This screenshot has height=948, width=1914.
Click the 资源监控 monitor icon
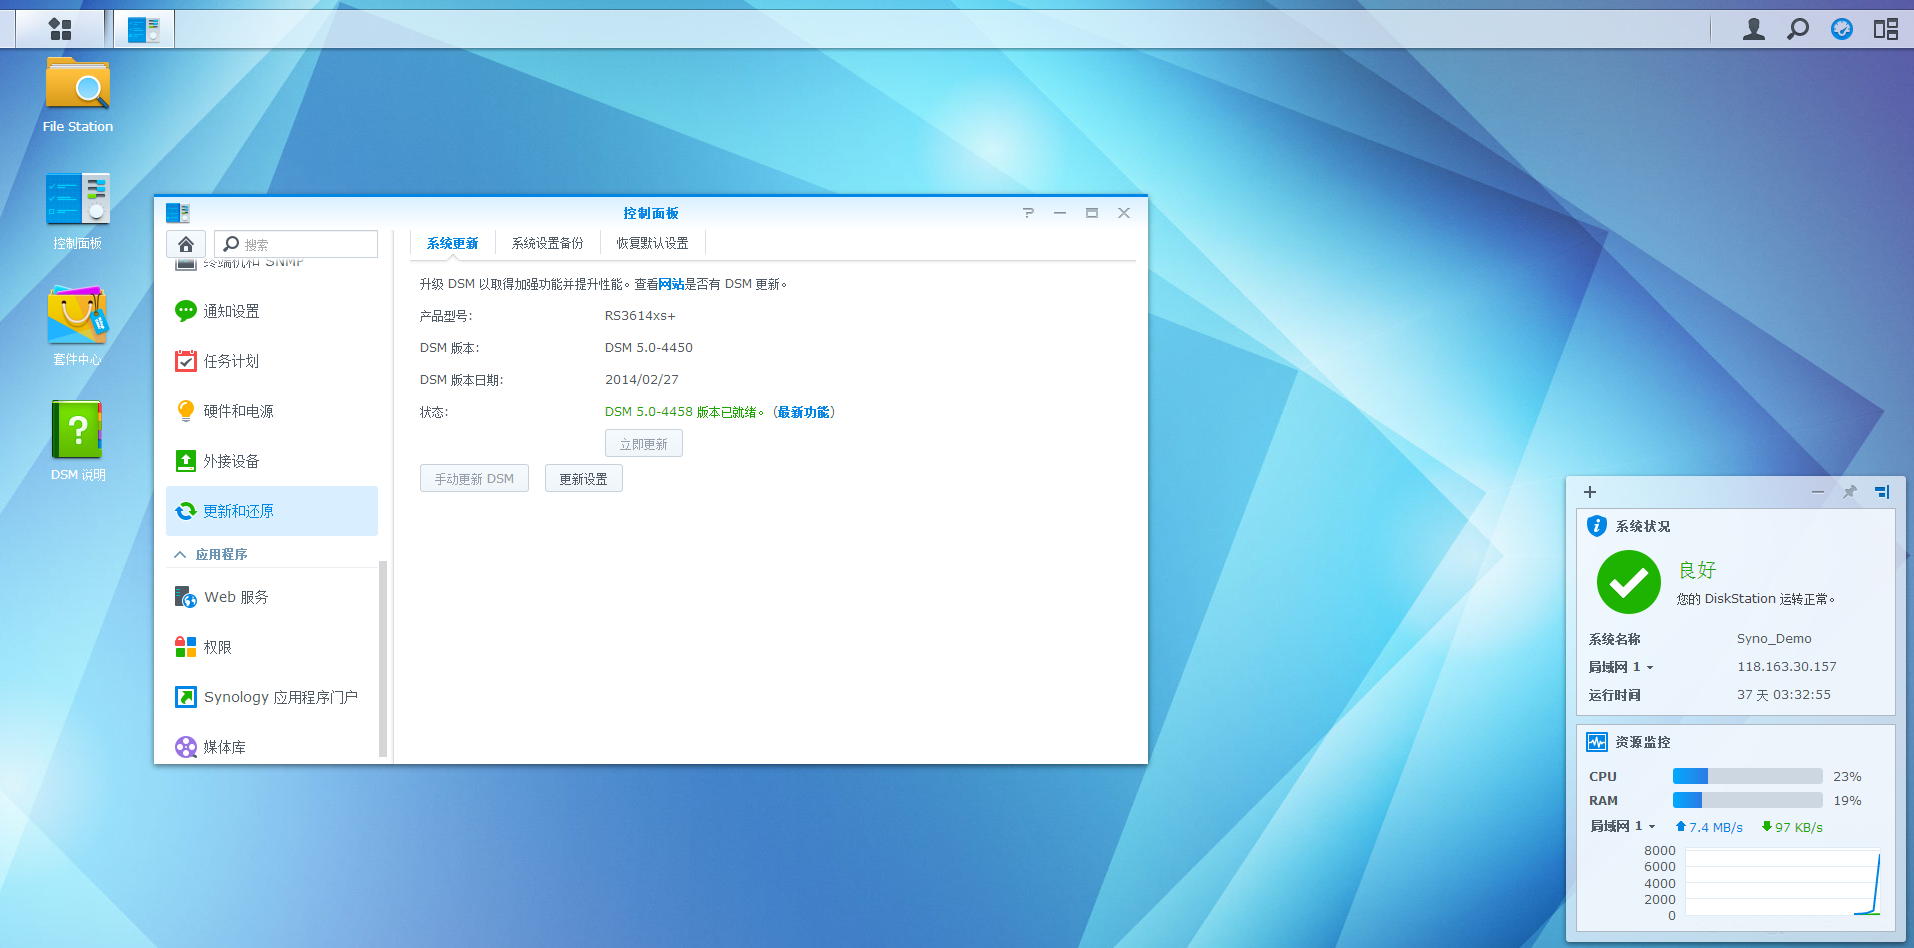(x=1597, y=742)
